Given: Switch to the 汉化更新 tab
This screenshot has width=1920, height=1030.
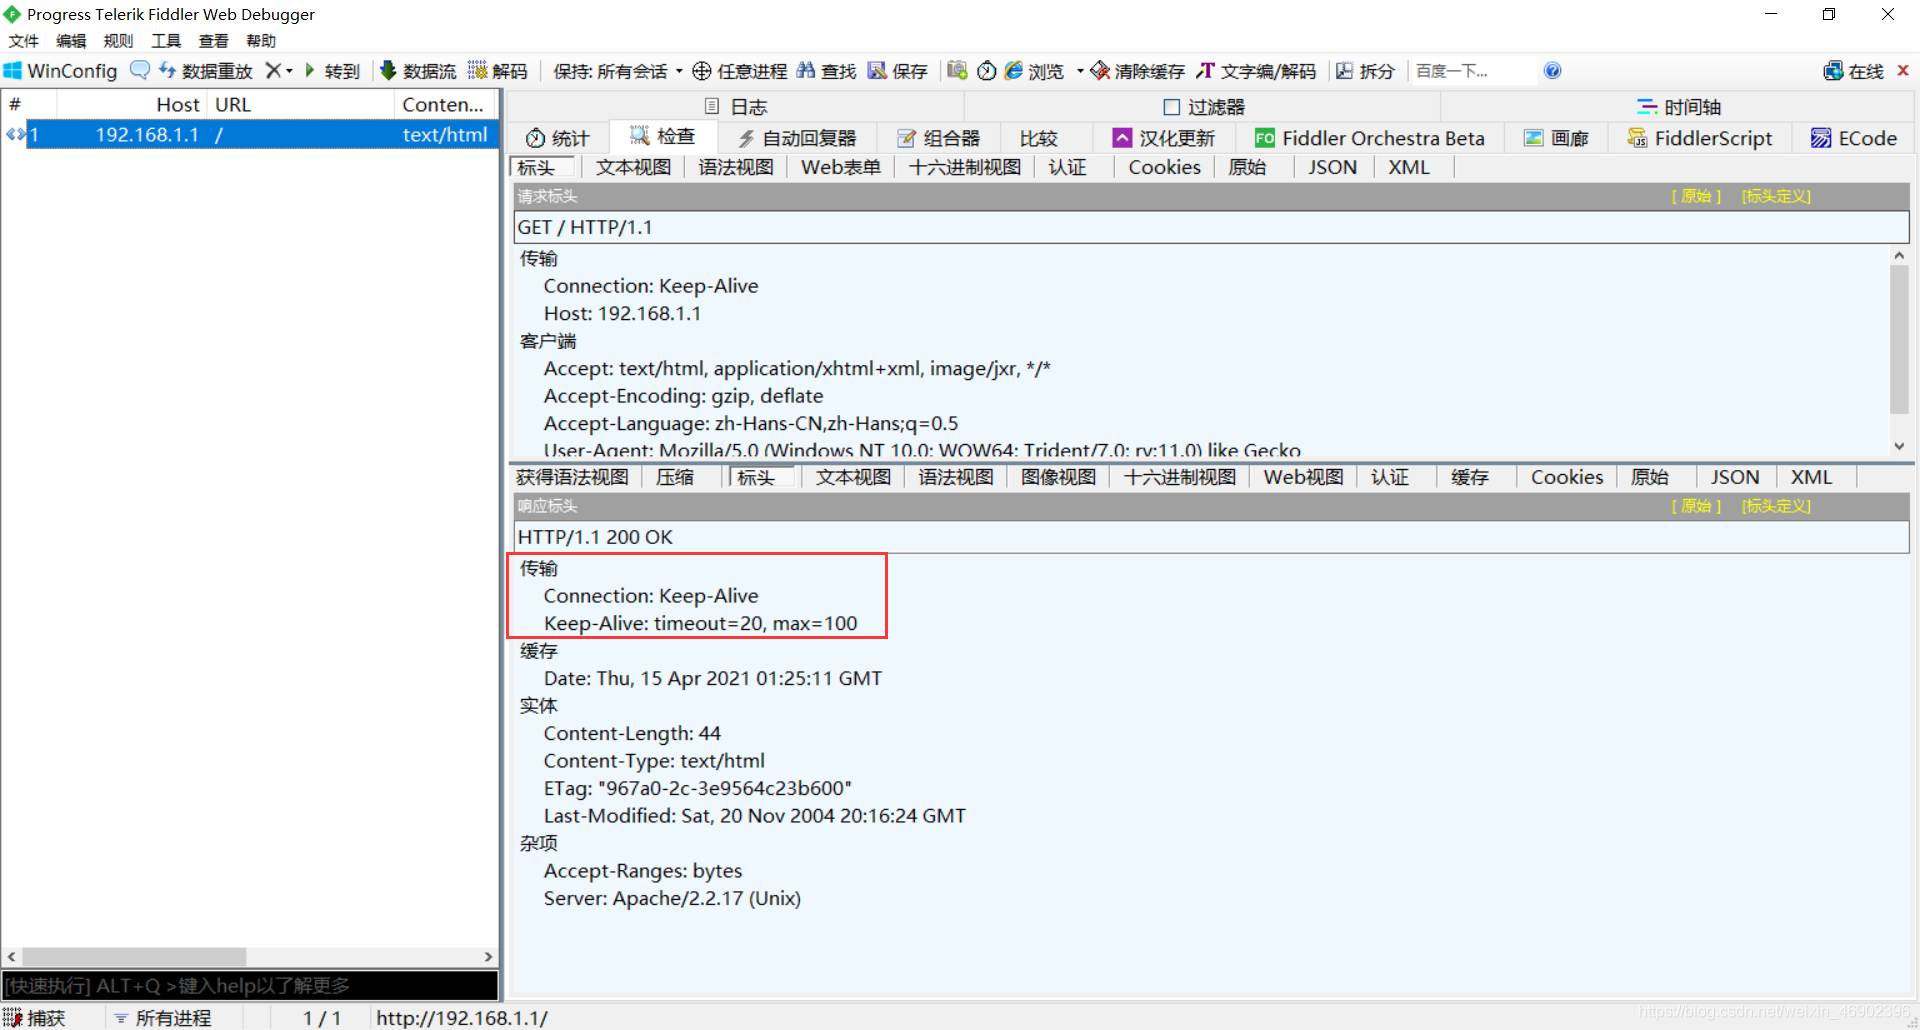Looking at the screenshot, I should (x=1164, y=138).
